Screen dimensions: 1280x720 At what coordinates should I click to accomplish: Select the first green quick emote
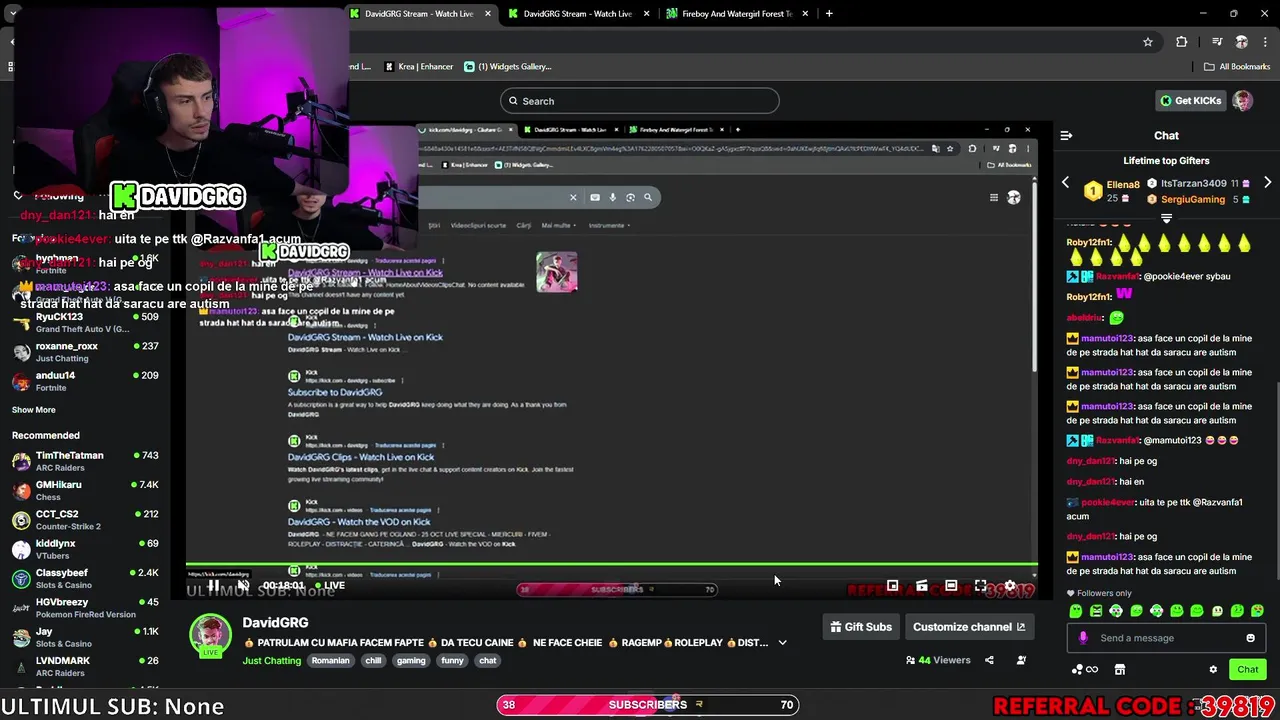1076,611
